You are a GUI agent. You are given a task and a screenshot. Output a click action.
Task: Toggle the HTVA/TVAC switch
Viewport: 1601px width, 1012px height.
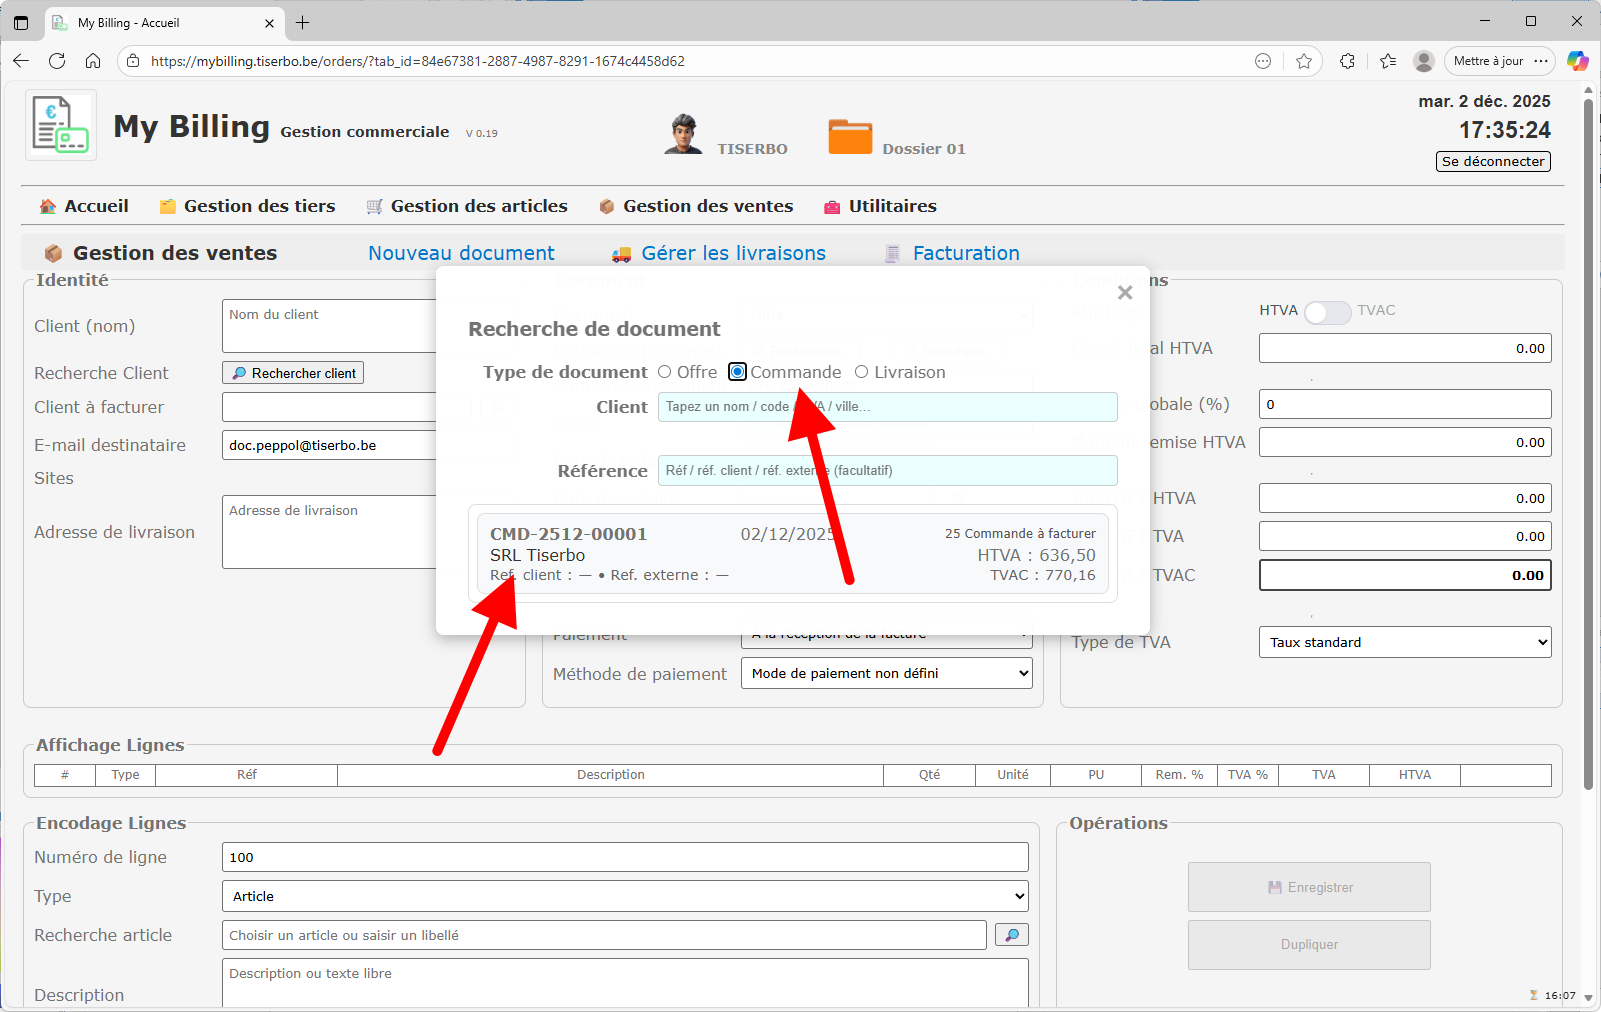[x=1327, y=312]
